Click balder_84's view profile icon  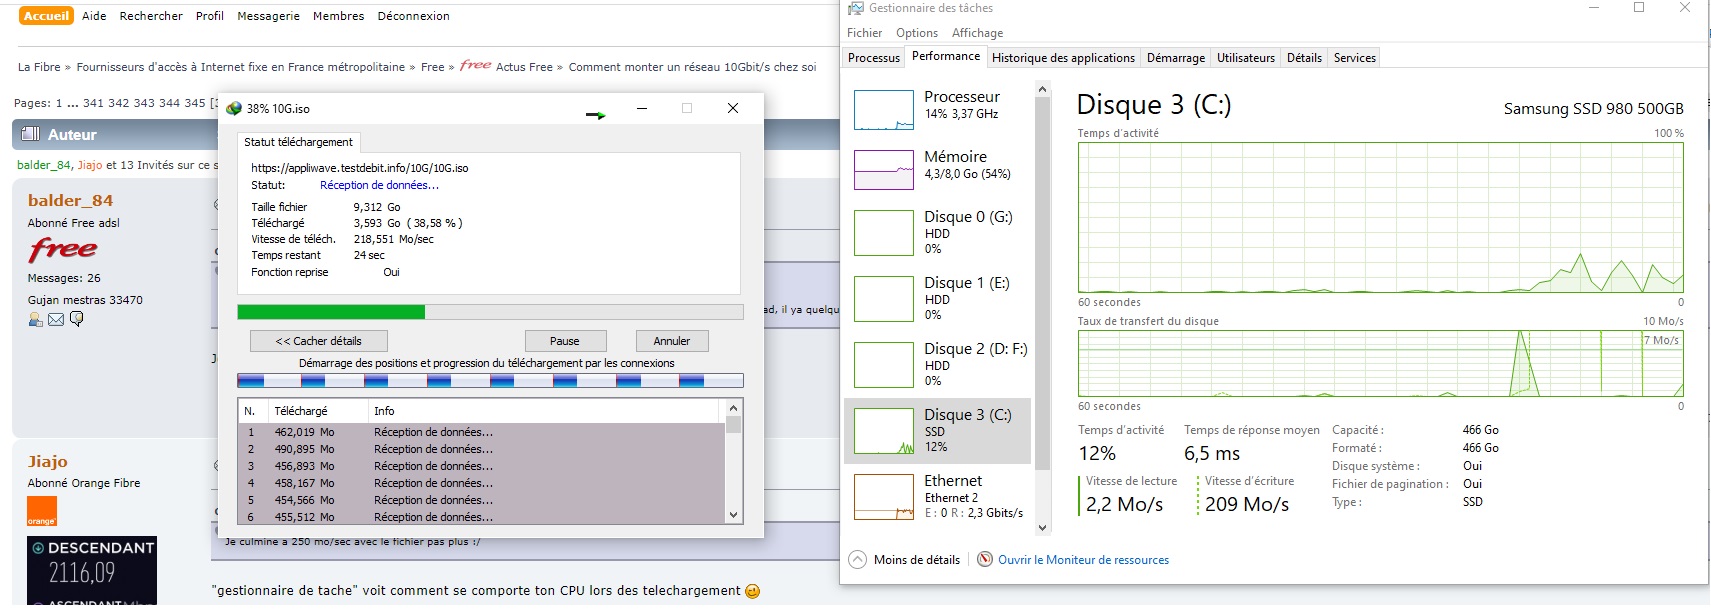(36, 319)
